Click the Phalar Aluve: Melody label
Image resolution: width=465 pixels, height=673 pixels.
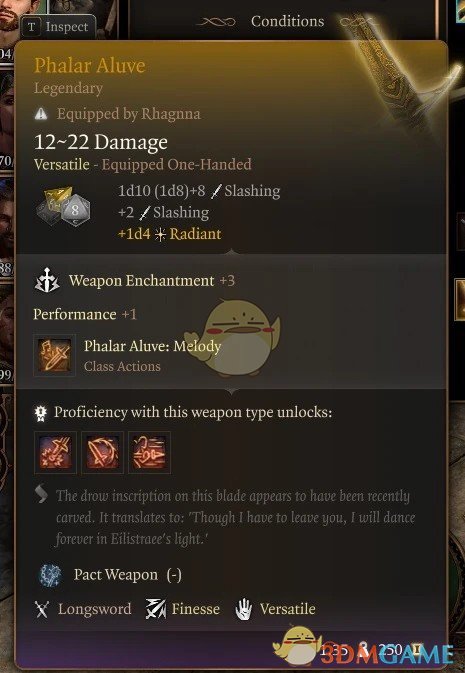point(152,346)
